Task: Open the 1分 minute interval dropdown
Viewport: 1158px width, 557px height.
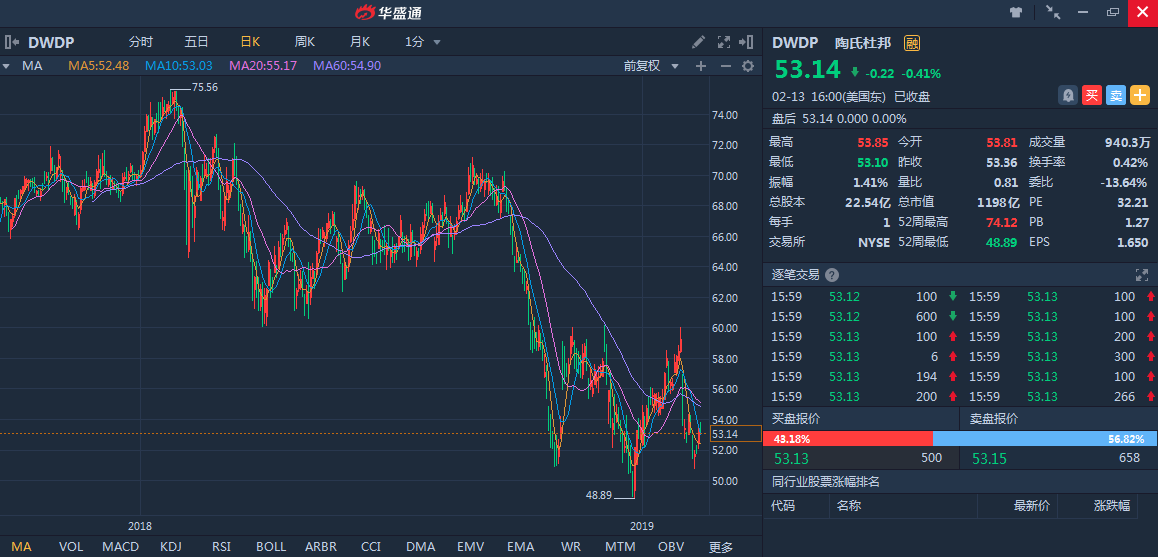Action: [x=423, y=42]
